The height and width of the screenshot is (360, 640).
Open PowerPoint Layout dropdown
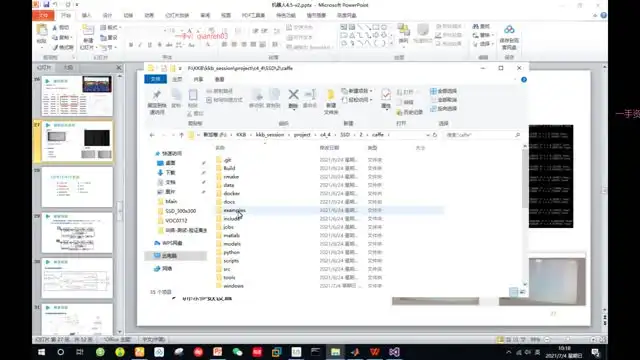tap(111, 27)
